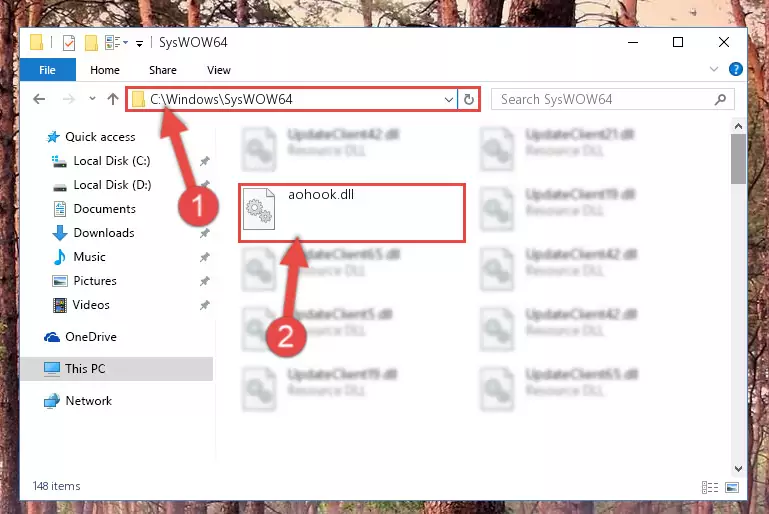Open the blue Help question mark icon
Image resolution: width=769 pixels, height=514 pixels.
[x=735, y=69]
